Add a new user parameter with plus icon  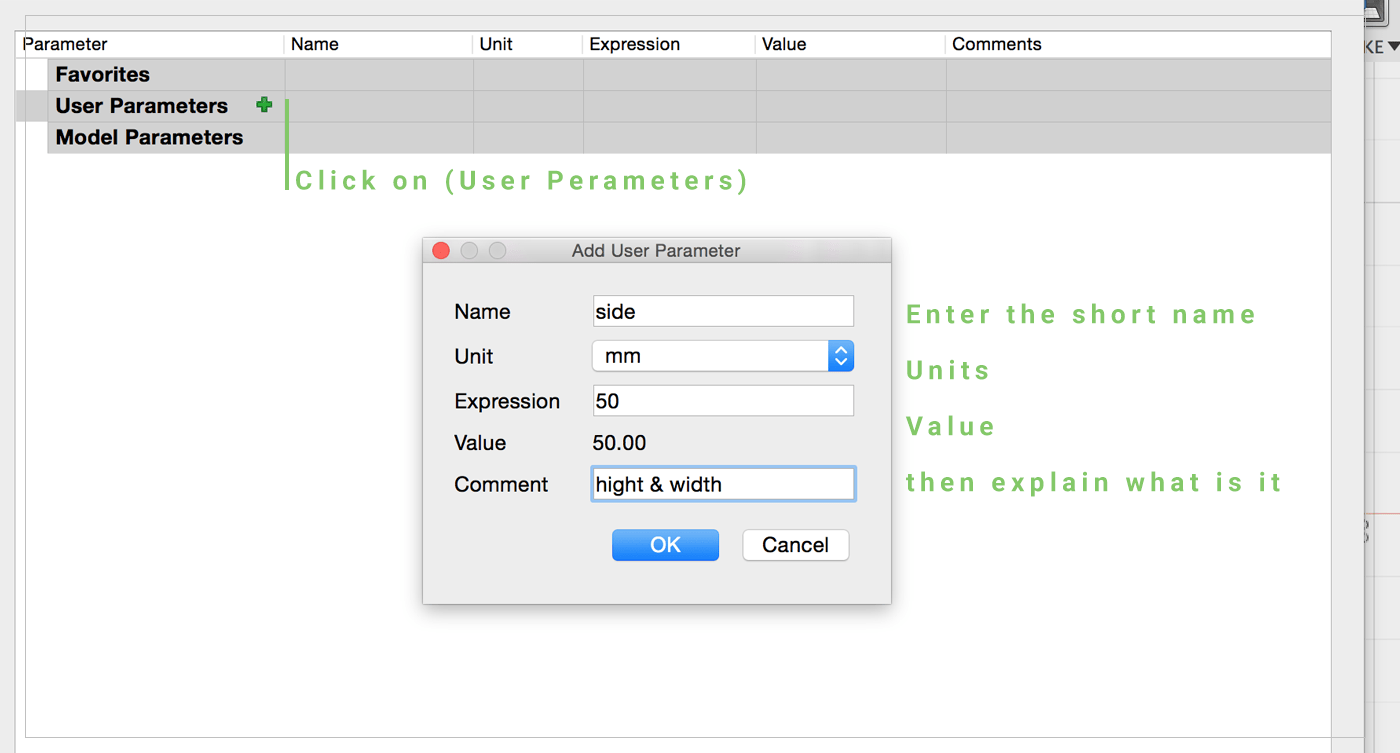[x=264, y=105]
